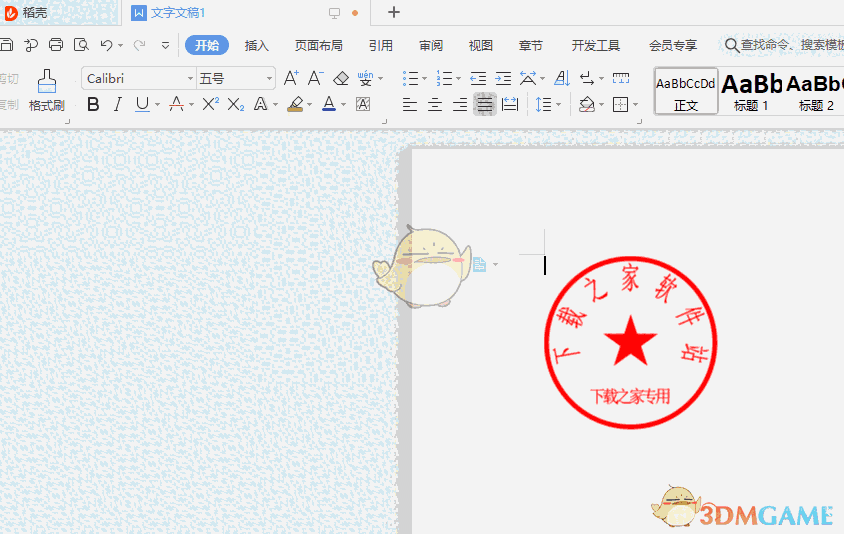Align text left
The width and height of the screenshot is (844, 534).
[410, 104]
